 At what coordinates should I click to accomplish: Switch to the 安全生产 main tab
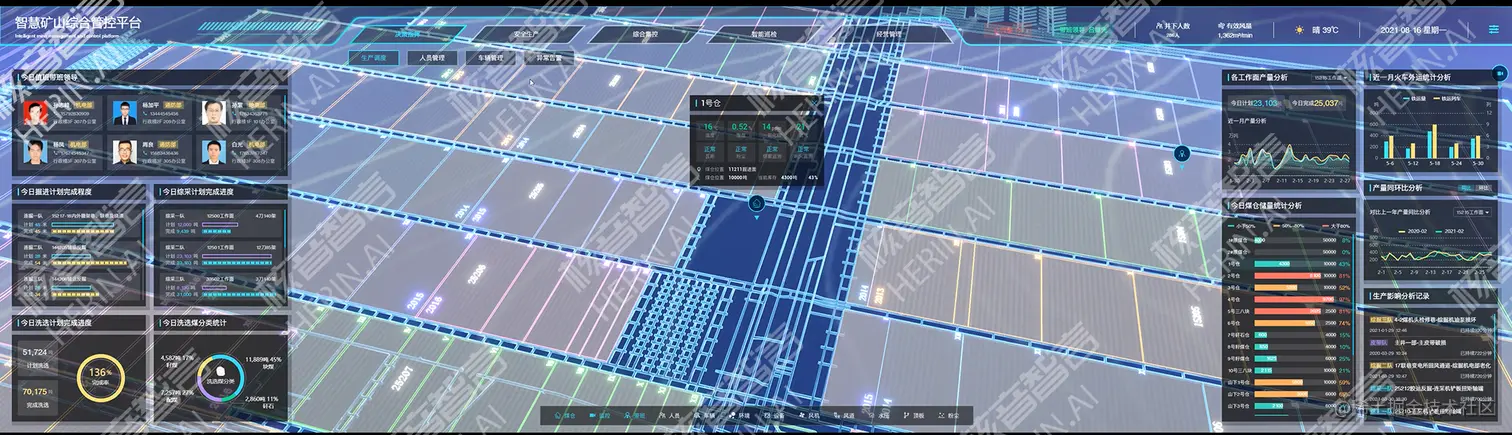[527, 34]
